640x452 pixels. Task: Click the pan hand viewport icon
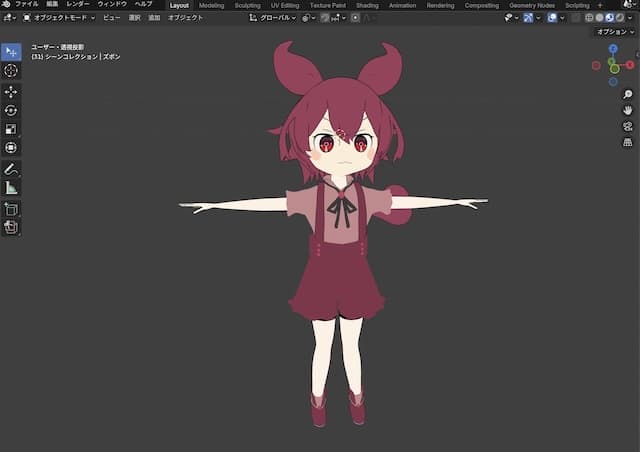(x=627, y=109)
